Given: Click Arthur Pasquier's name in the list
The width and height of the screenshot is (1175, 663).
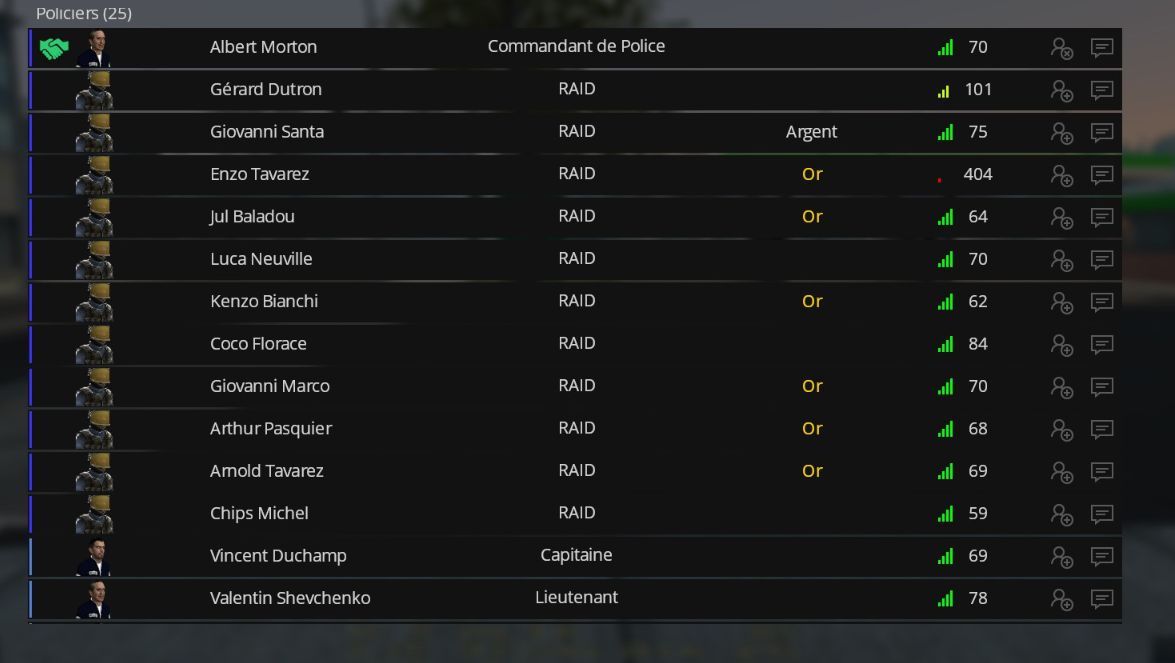Looking at the screenshot, I should click(x=271, y=429).
